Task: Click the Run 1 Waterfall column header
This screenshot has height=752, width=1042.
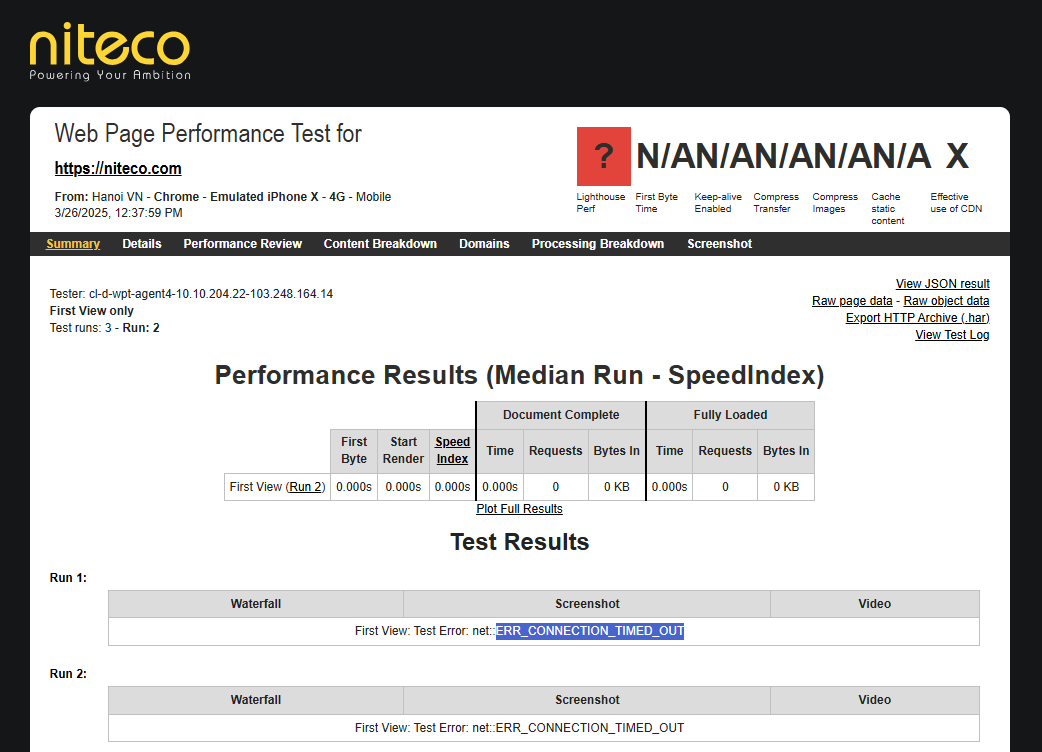Action: tap(256, 604)
